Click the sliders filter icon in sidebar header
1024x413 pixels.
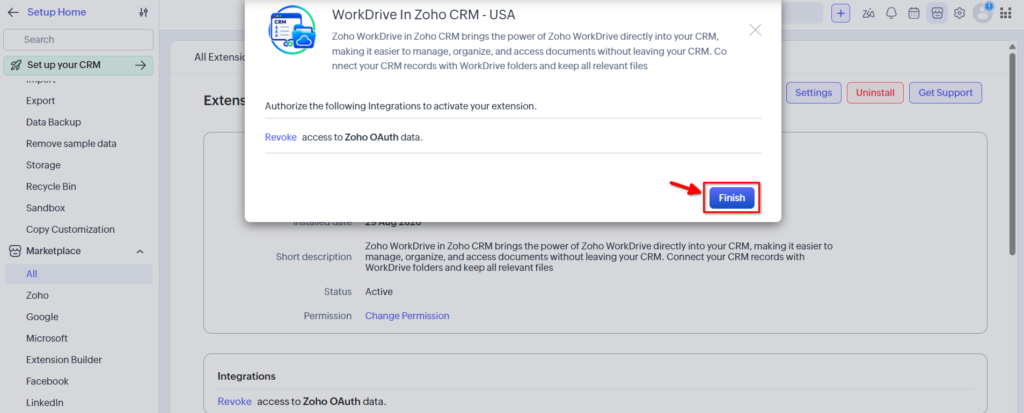pyautogui.click(x=144, y=12)
